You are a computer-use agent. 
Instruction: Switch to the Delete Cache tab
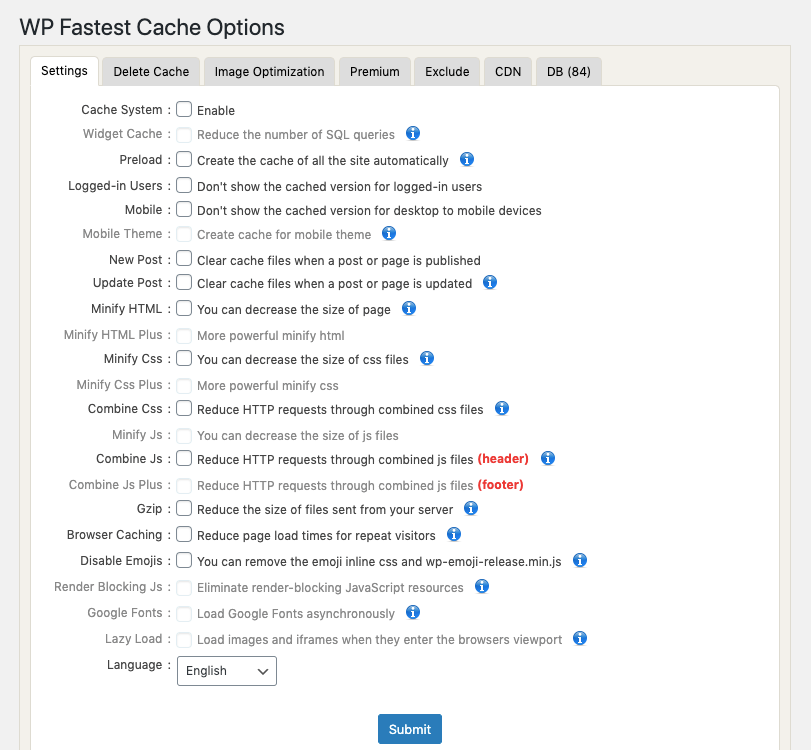(x=150, y=71)
